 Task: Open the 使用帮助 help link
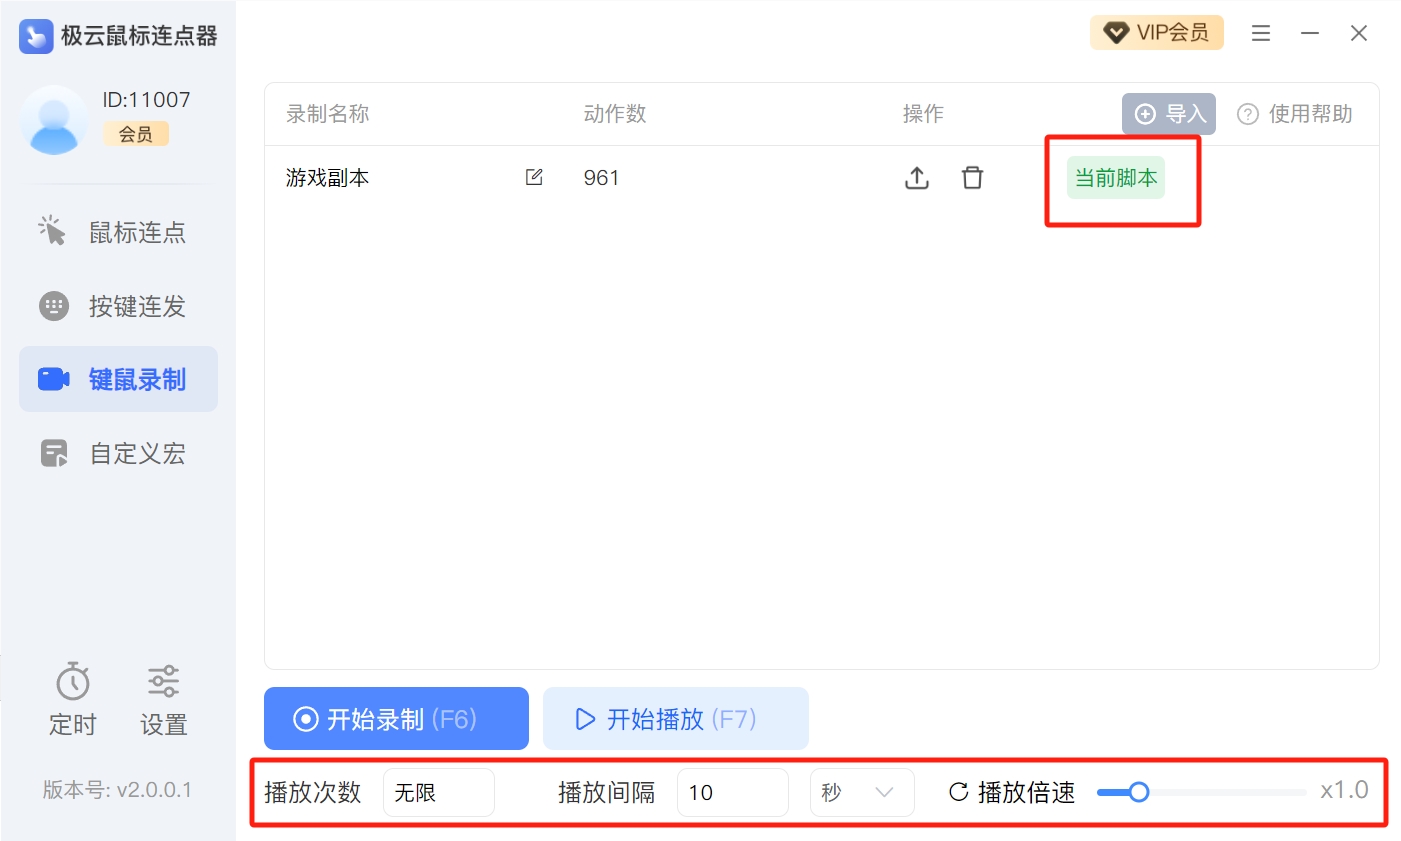coord(1295,114)
